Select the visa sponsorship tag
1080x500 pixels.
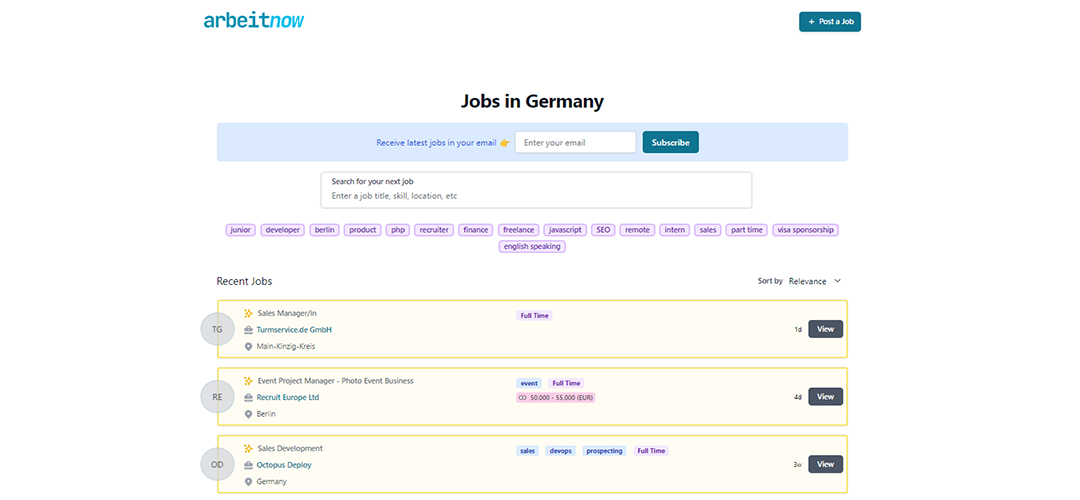(x=805, y=230)
